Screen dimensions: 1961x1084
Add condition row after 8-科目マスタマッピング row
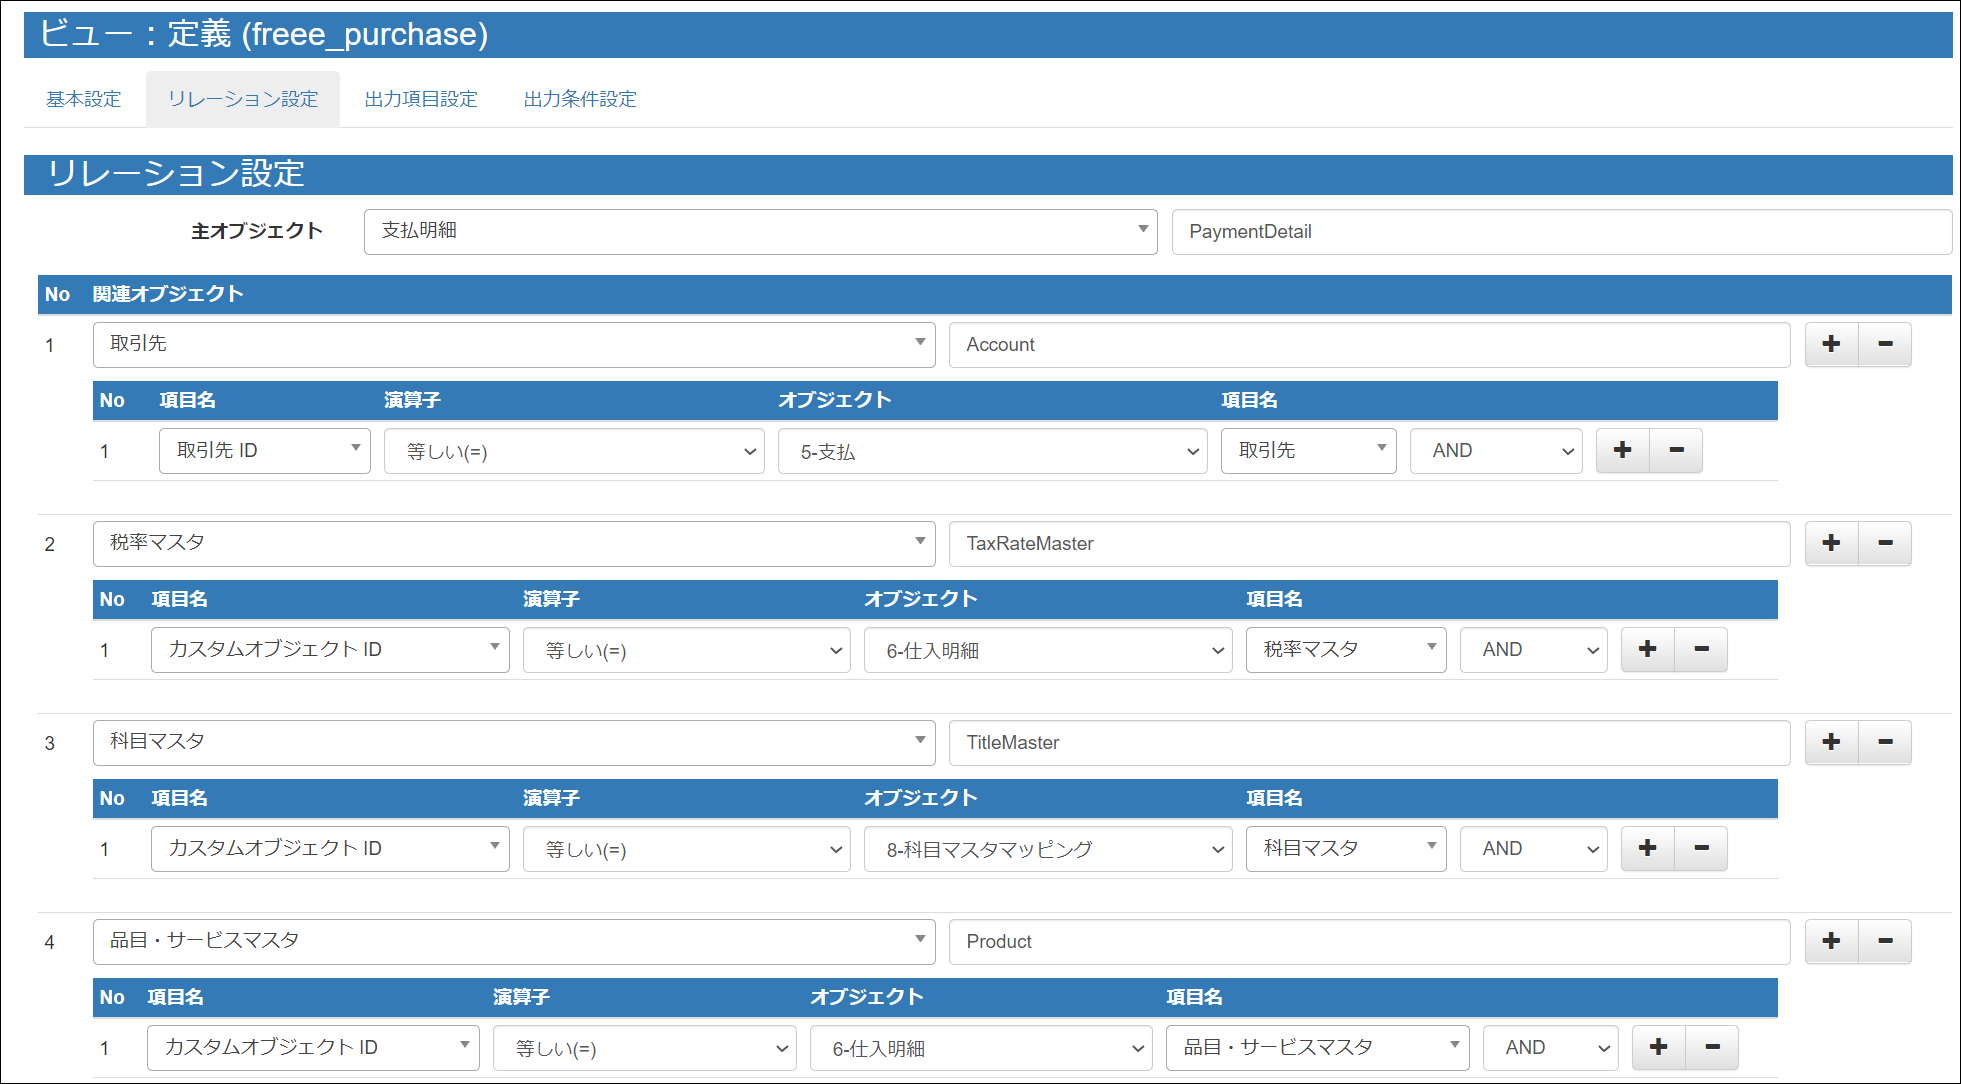(1647, 849)
